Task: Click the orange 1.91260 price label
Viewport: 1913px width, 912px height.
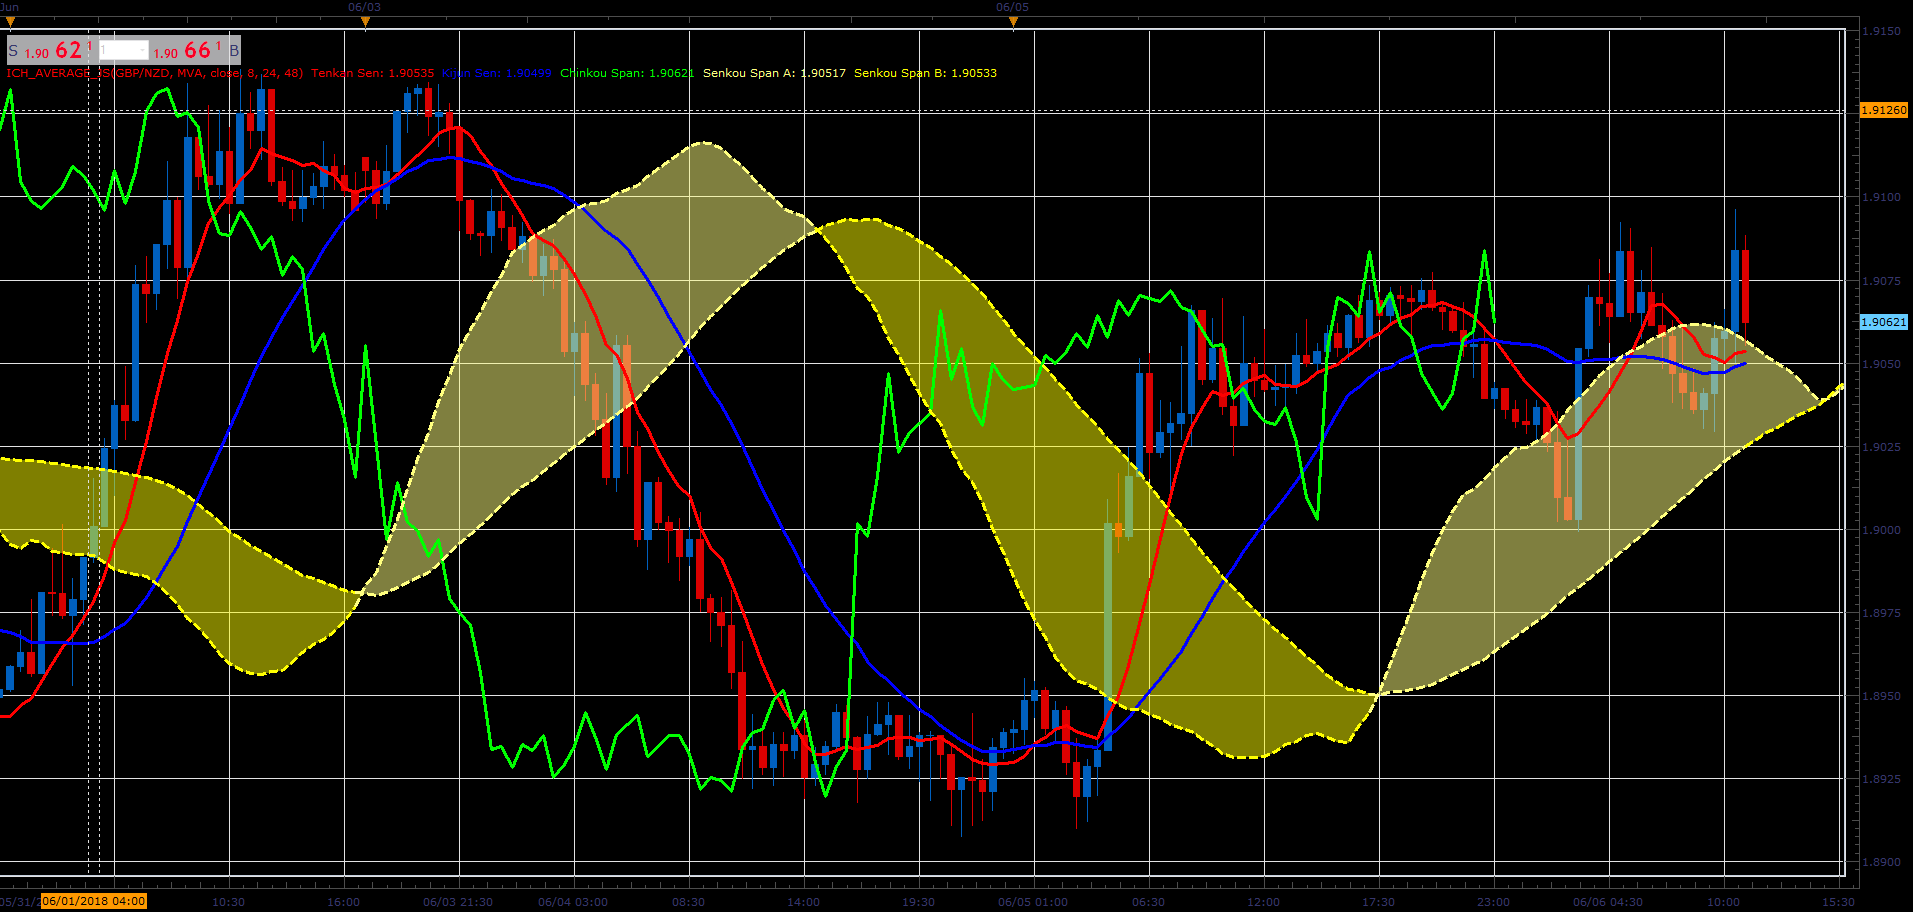Action: [x=1883, y=110]
